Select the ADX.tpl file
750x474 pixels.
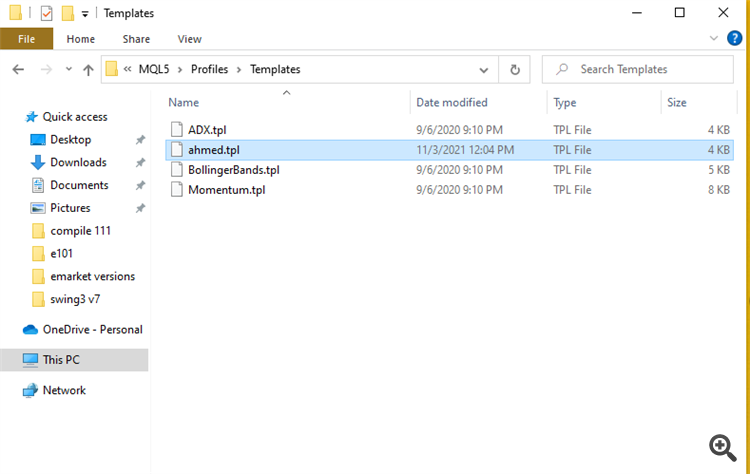tap(207, 130)
